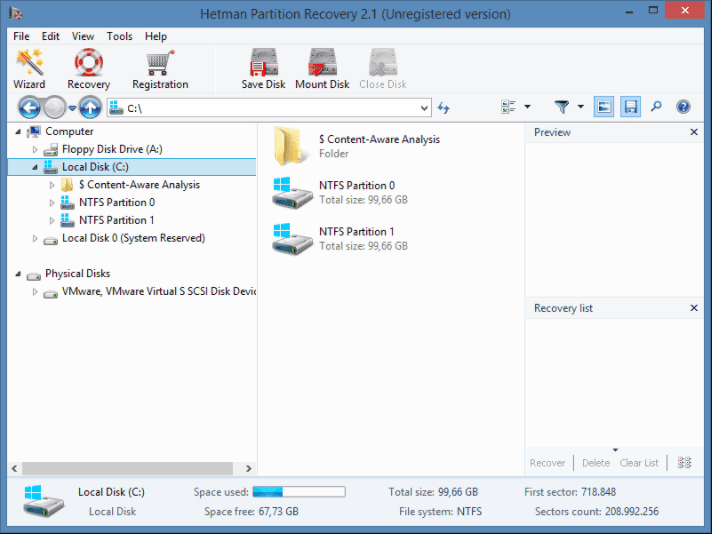Click the Recovery lifebuoy icon
This screenshot has height=534, width=712.
click(89, 62)
